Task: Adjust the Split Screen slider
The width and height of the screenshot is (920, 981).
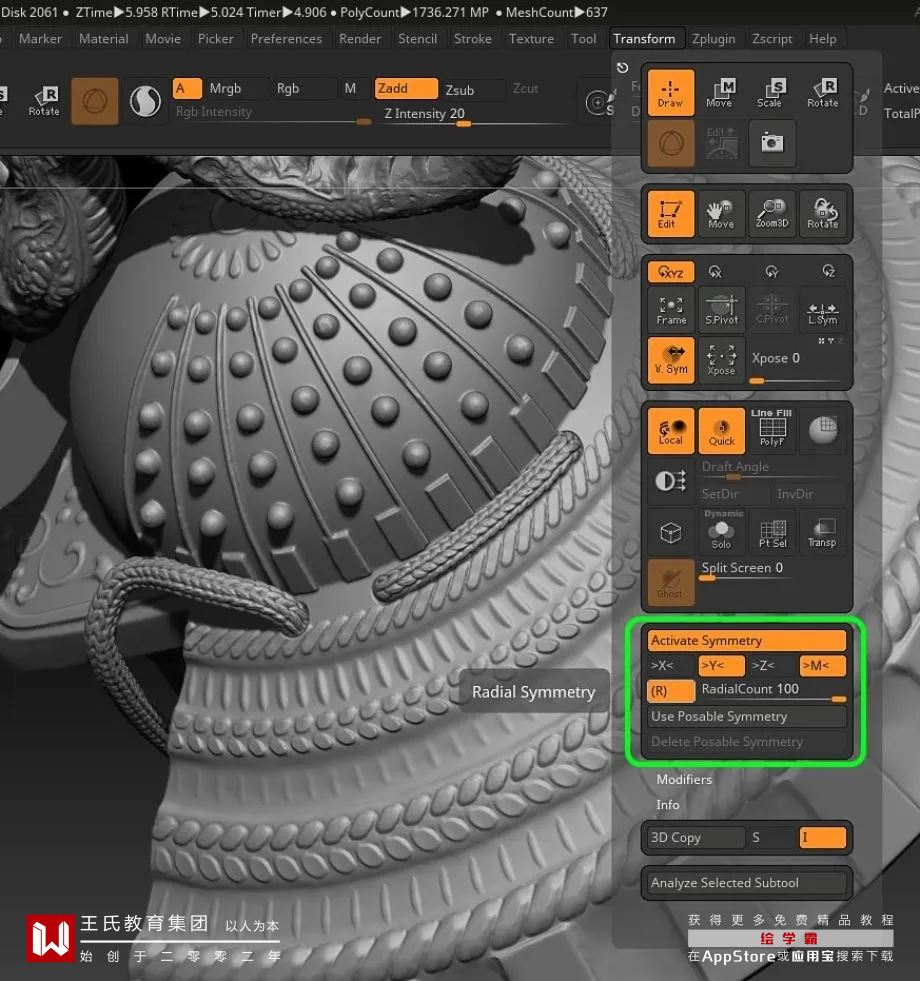Action: pyautogui.click(x=772, y=571)
